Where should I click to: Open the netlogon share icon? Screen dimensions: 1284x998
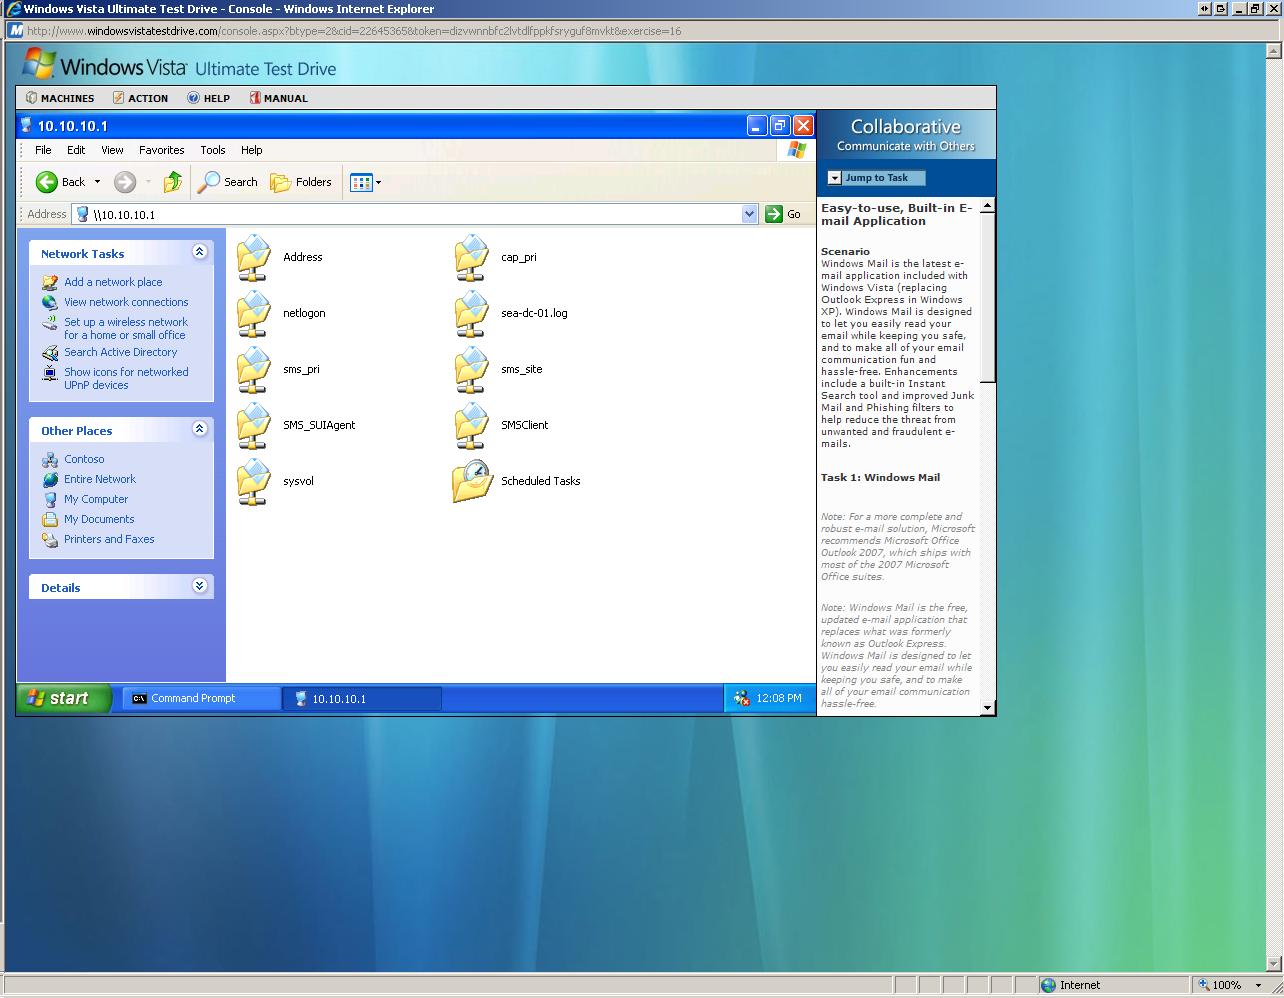click(254, 313)
